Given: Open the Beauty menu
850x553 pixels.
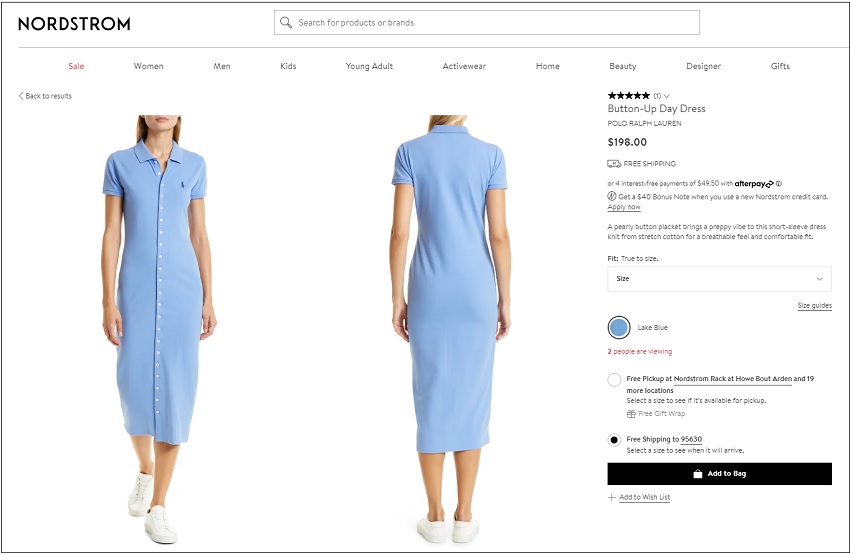Looking at the screenshot, I should point(623,66).
